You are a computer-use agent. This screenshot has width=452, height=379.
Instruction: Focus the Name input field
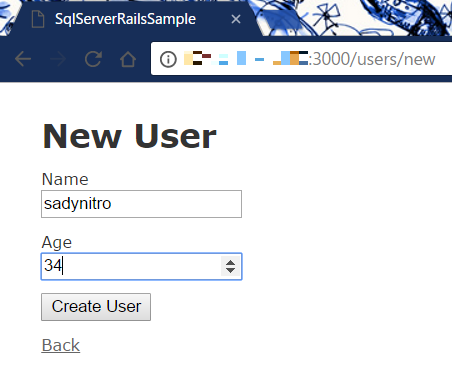(141, 204)
